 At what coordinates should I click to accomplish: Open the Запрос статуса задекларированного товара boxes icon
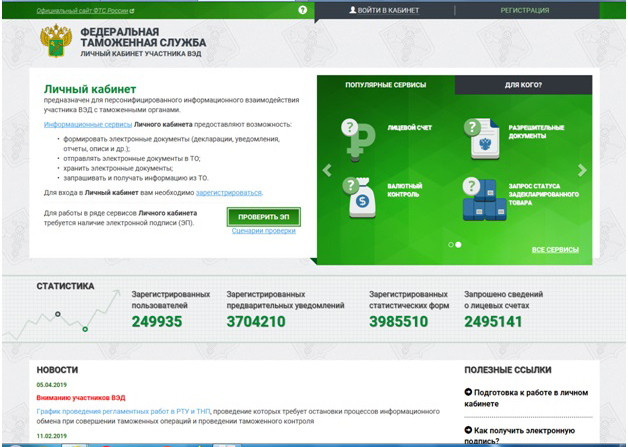pyautogui.click(x=485, y=199)
